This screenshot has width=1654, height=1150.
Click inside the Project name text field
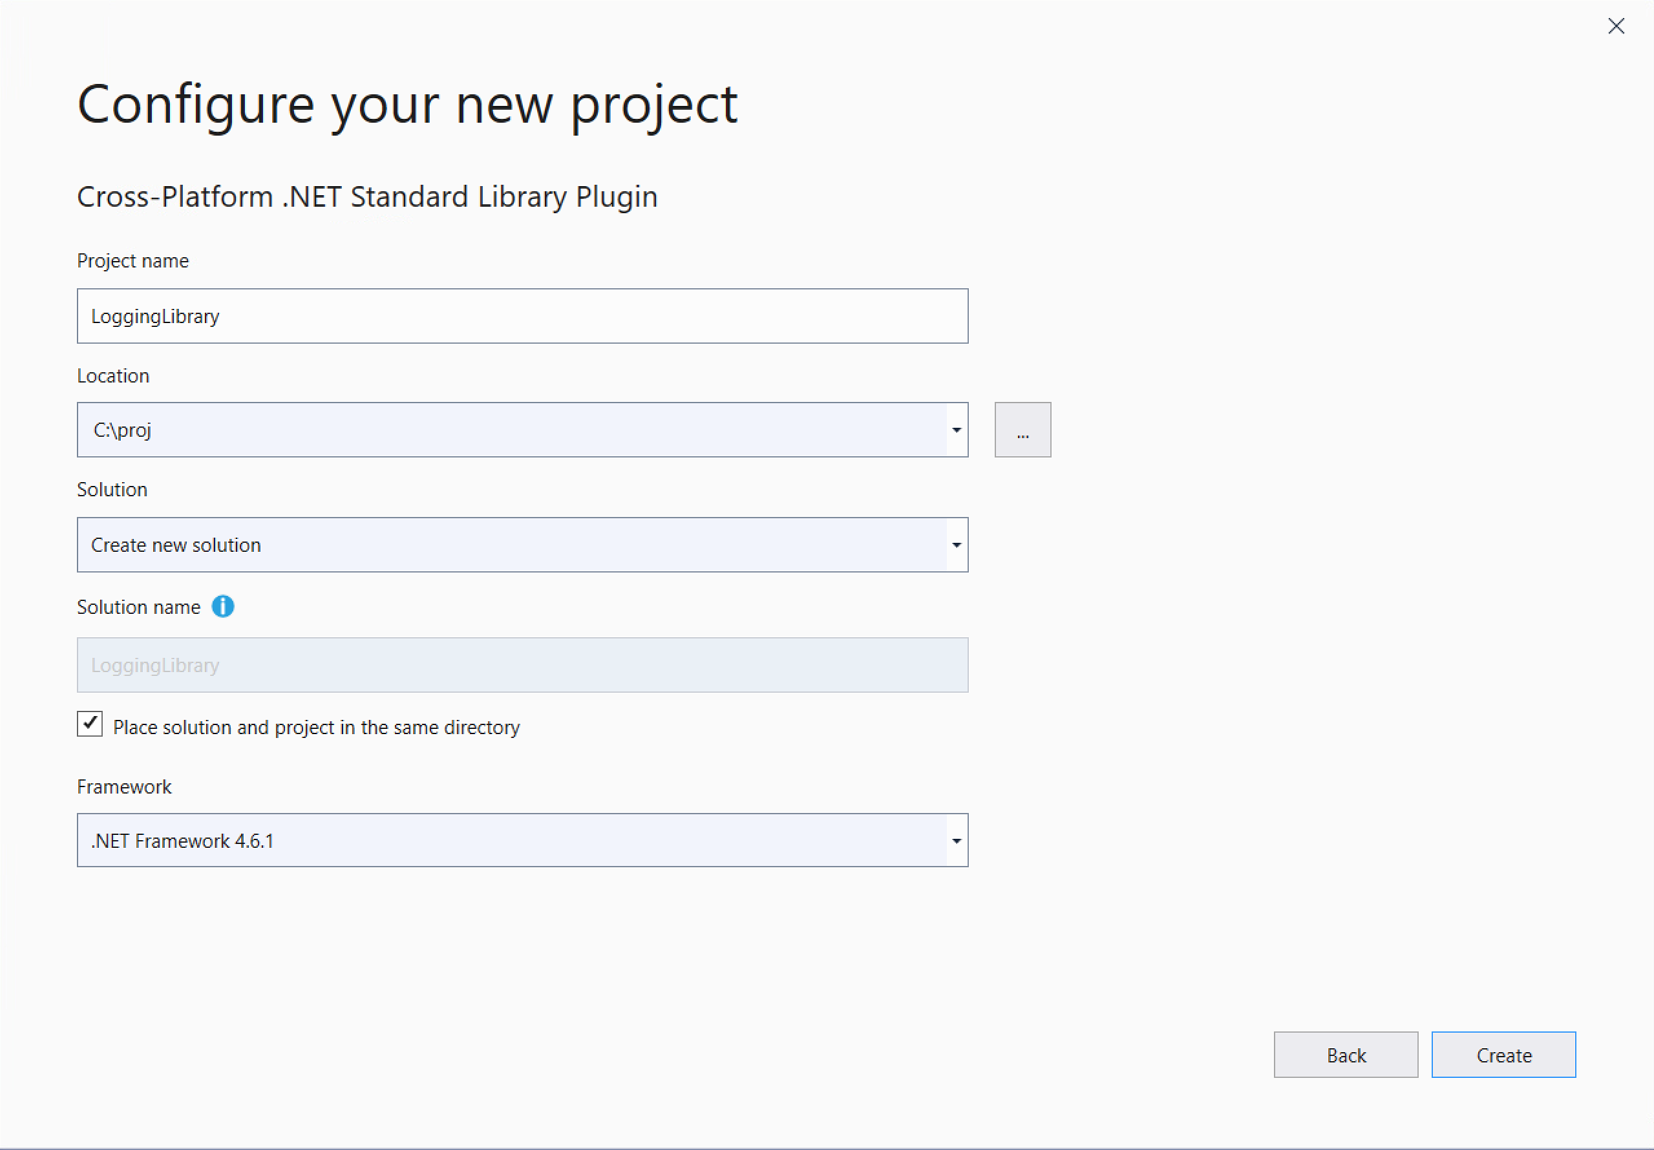(x=522, y=316)
